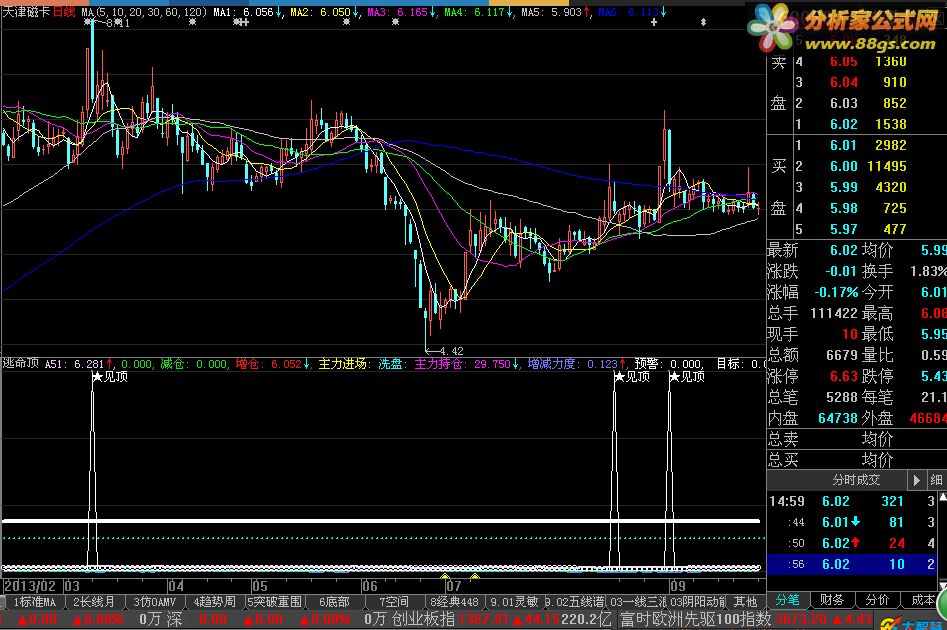Click the 逃命顶 indicator name
The width and height of the screenshot is (947, 630).
pyautogui.click(x=21, y=363)
